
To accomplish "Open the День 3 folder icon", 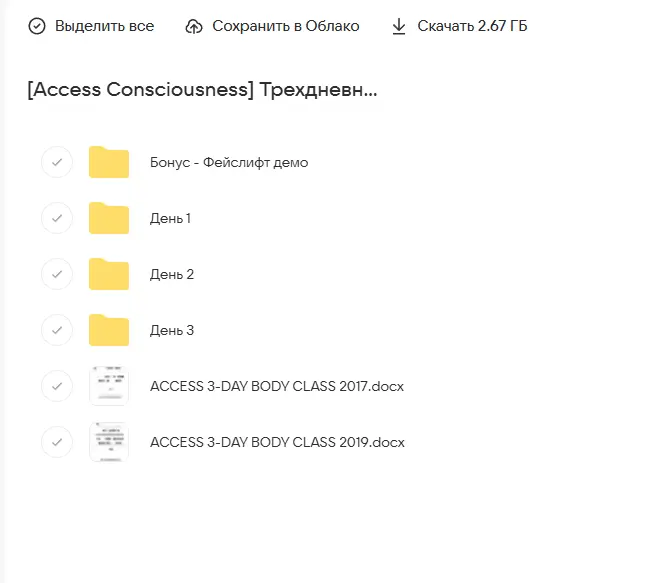I will click(x=109, y=330).
